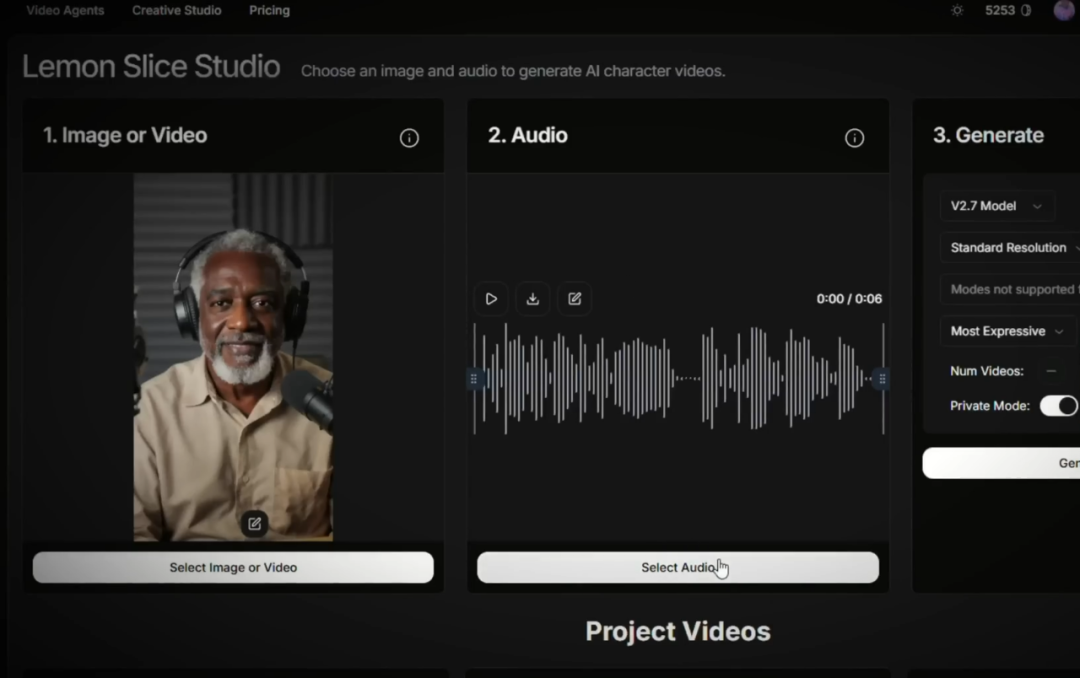Open the Standard Resolution dropdown

(1010, 248)
